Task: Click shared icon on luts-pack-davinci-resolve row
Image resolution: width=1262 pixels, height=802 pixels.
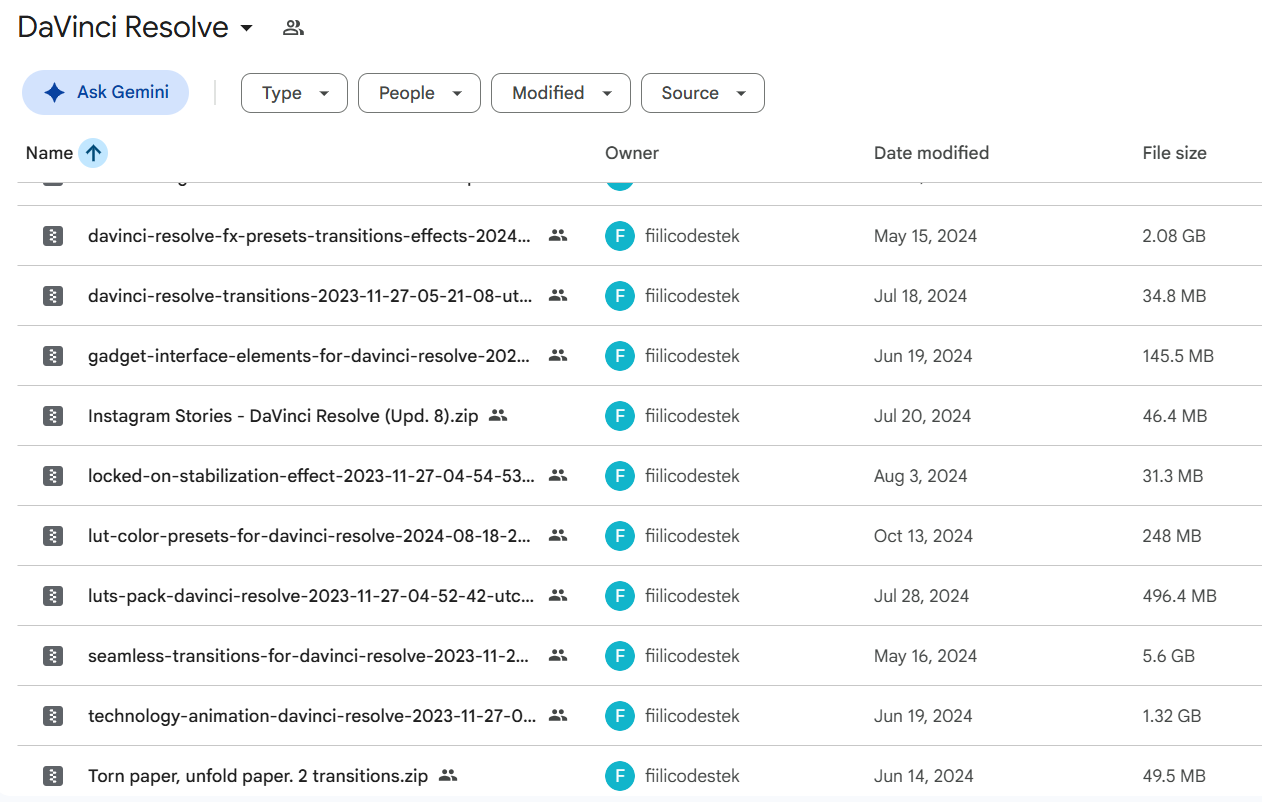Action: (558, 596)
